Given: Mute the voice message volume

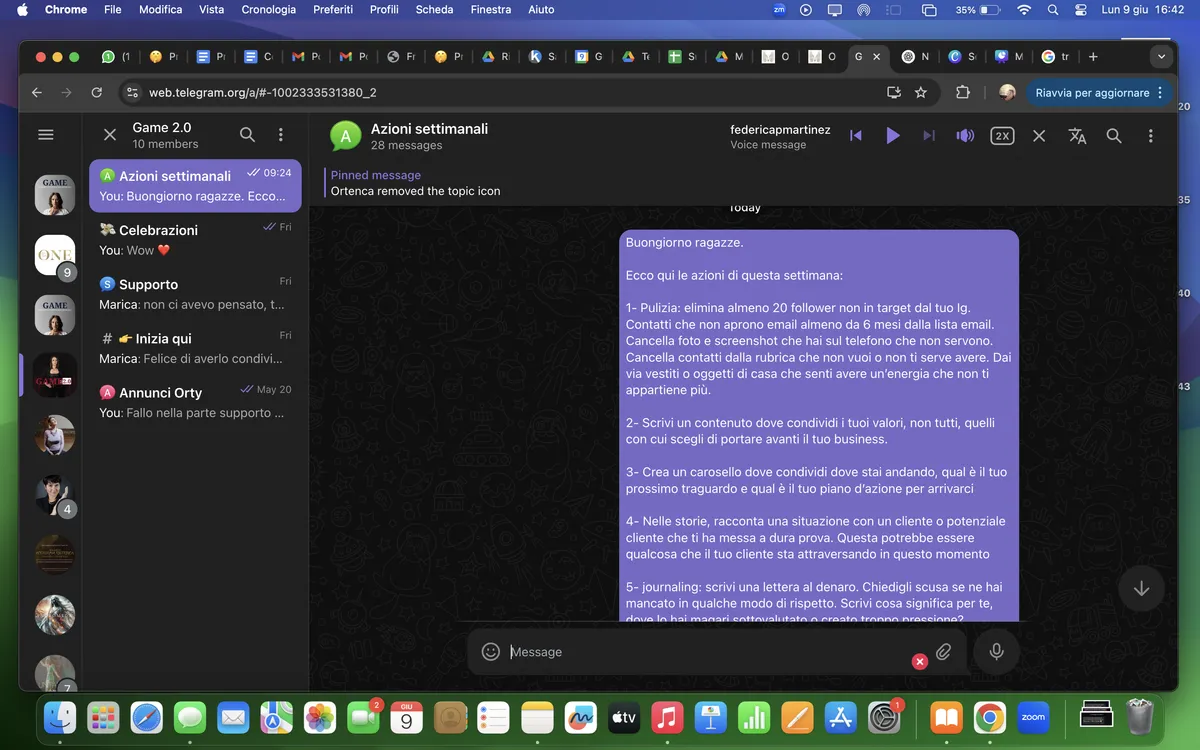Looking at the screenshot, I should tap(965, 136).
